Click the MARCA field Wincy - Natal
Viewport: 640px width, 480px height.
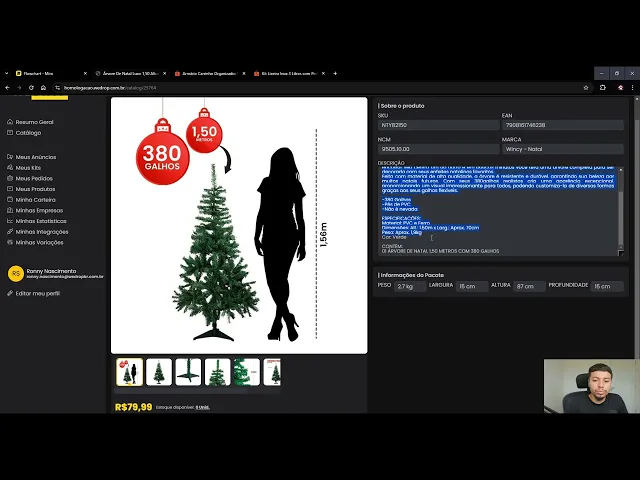[x=563, y=149]
